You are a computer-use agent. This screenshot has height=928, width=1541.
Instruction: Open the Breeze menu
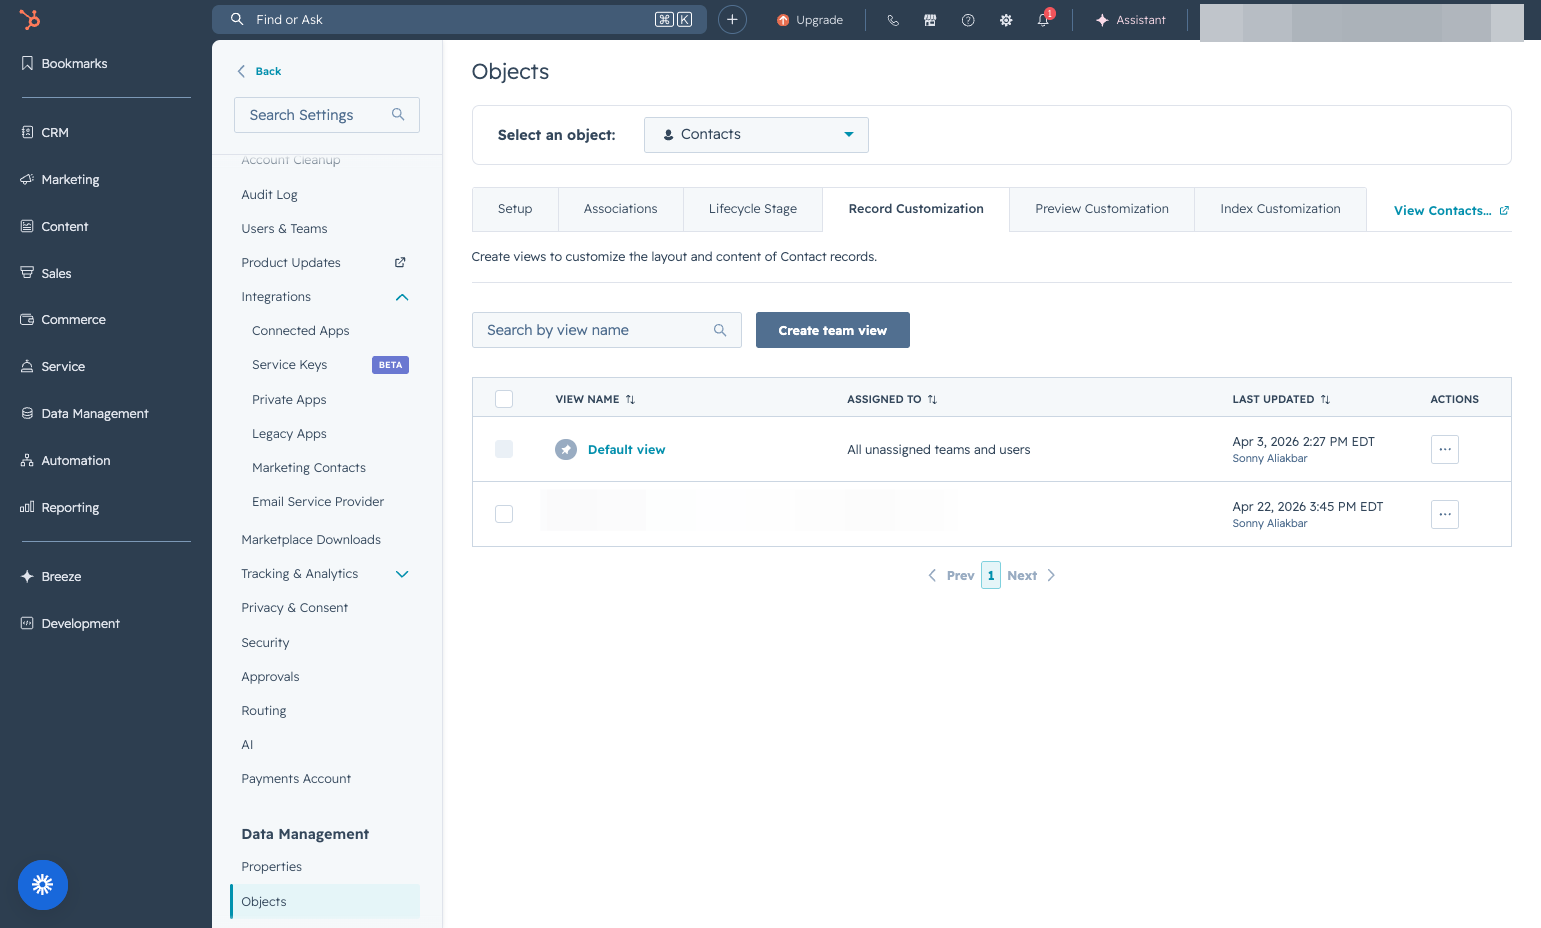(x=51, y=576)
